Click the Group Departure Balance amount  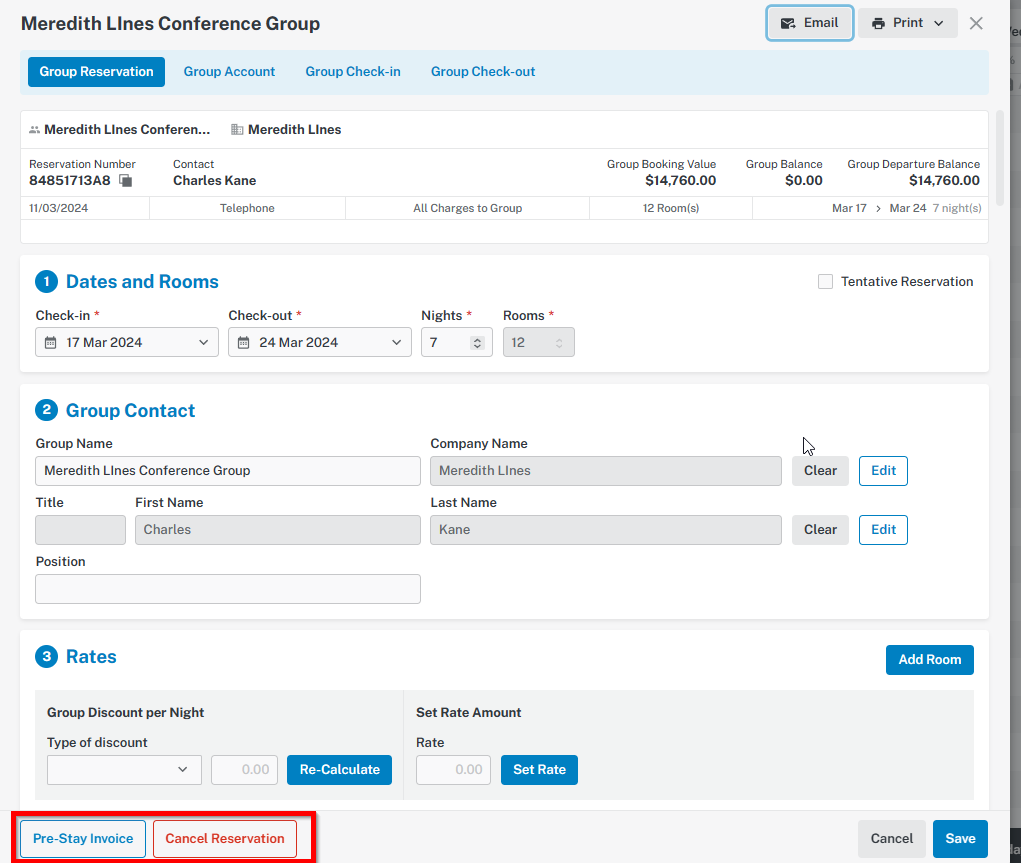click(x=944, y=181)
